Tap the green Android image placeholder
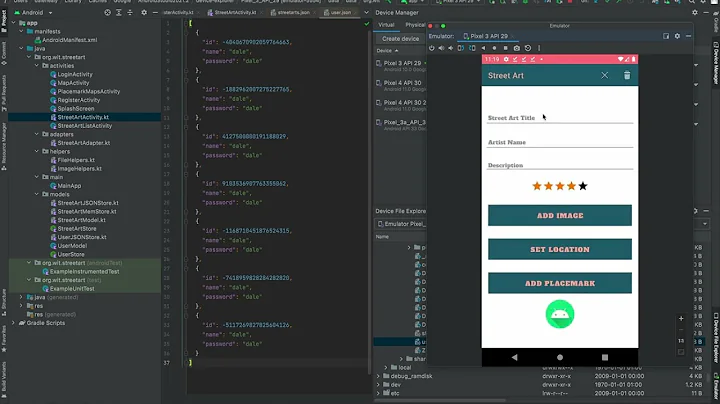720x404 pixels. [x=560, y=314]
